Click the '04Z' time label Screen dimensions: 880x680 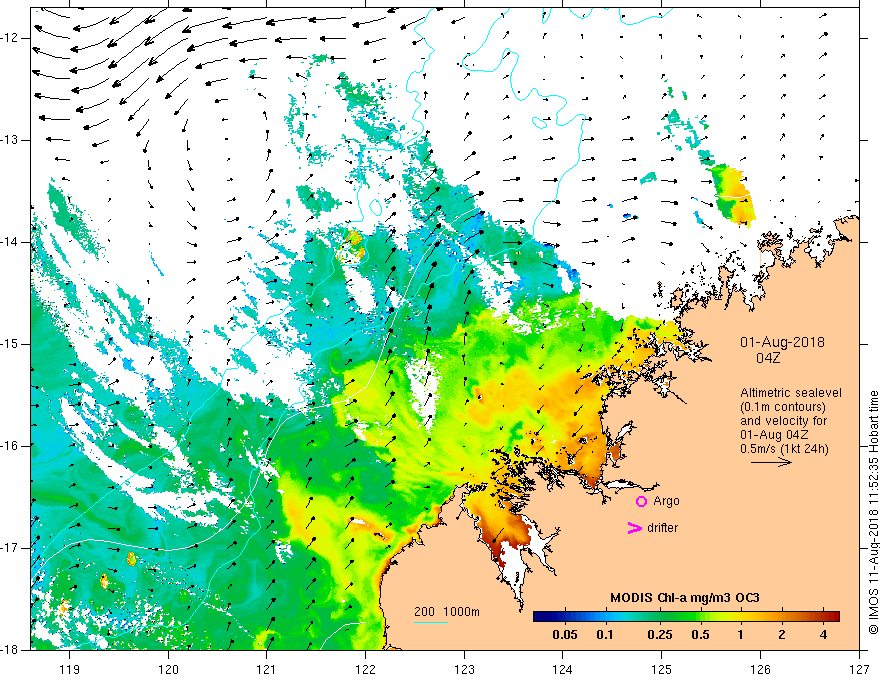click(x=768, y=358)
